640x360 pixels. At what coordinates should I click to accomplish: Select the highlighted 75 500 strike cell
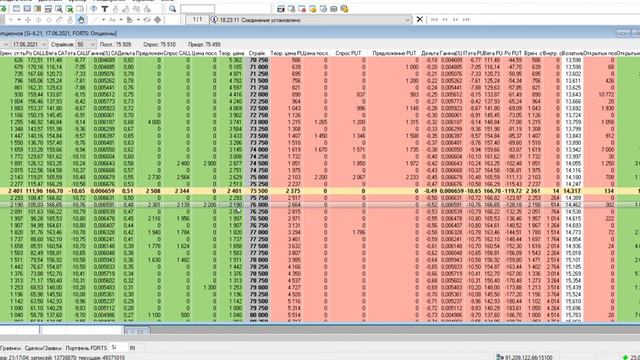click(x=258, y=191)
